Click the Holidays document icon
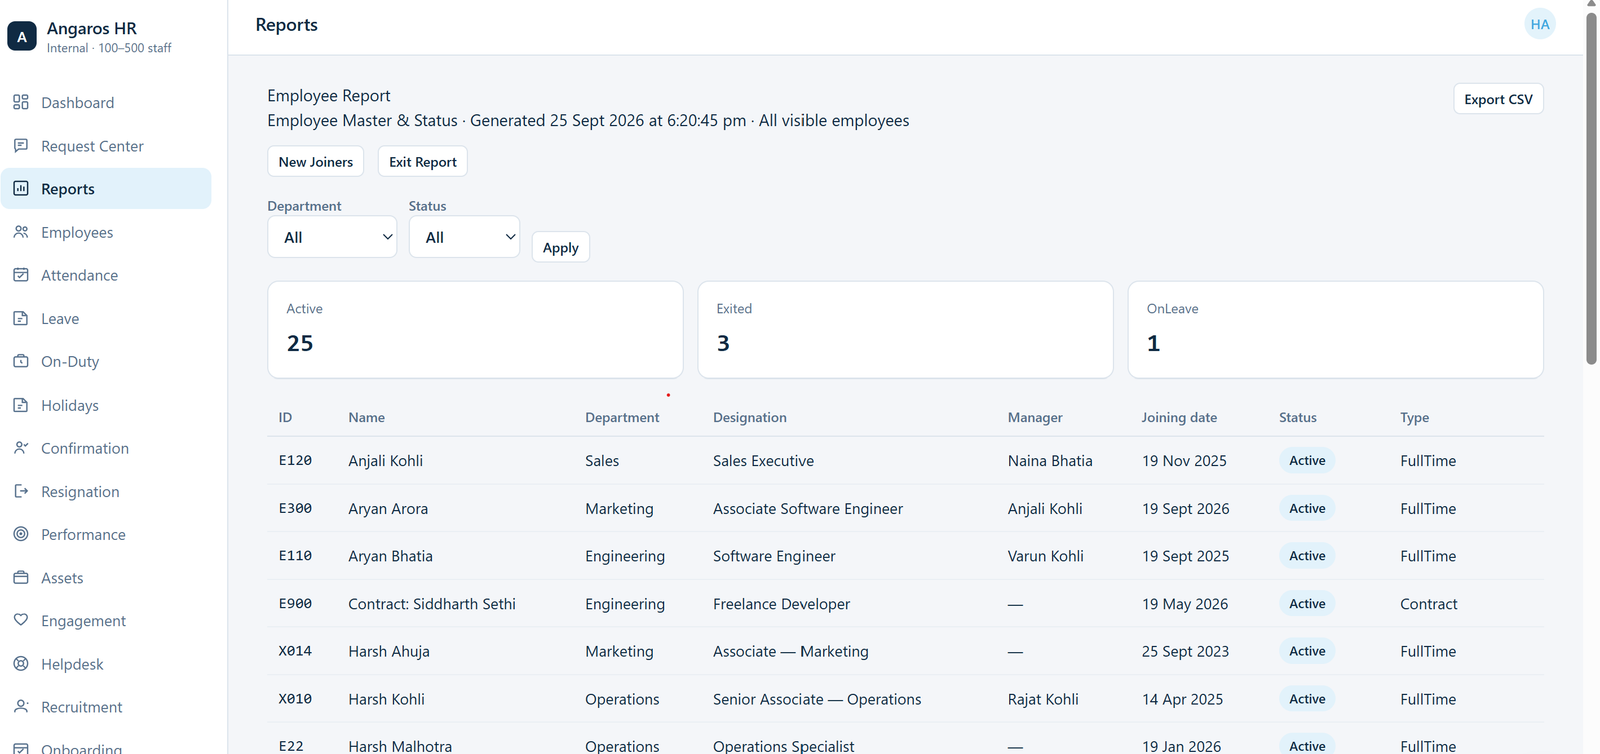1600x754 pixels. [x=21, y=405]
